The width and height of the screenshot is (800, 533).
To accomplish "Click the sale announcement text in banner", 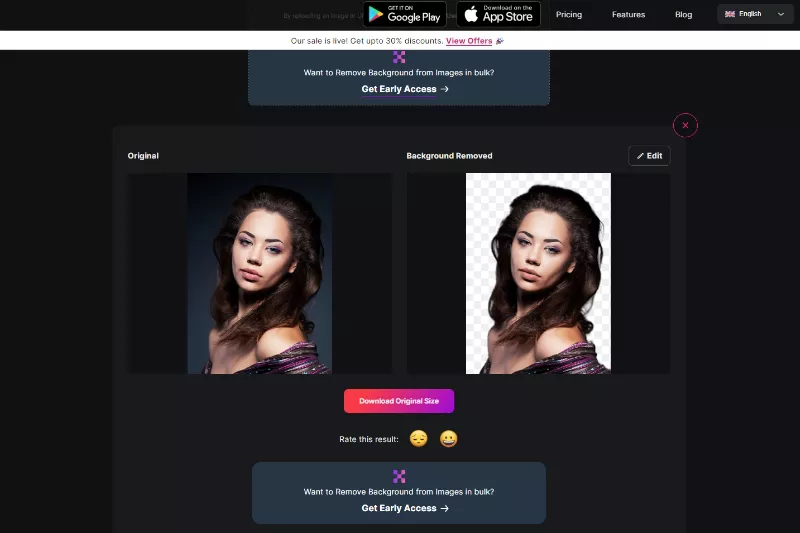I will pos(367,41).
